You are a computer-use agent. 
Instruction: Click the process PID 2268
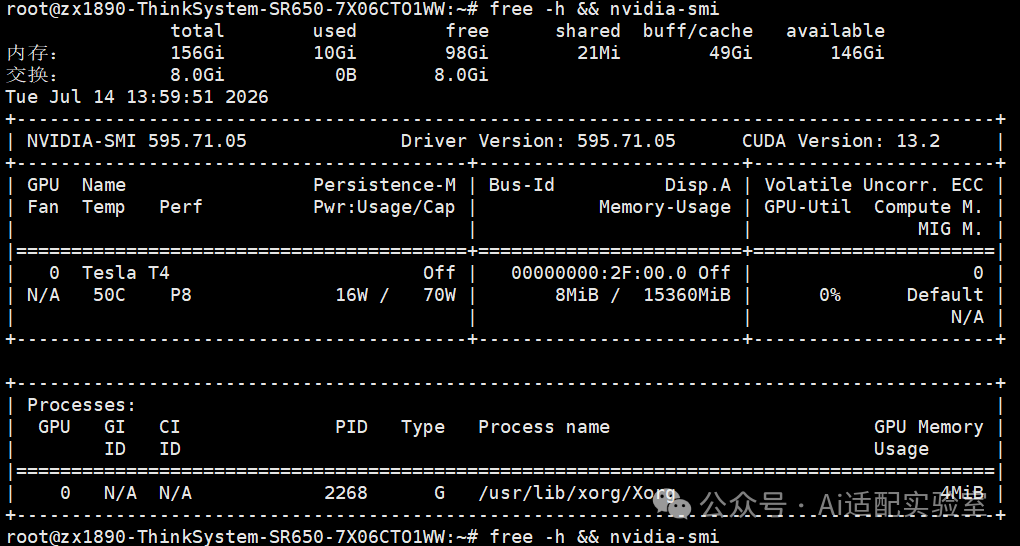point(346,493)
